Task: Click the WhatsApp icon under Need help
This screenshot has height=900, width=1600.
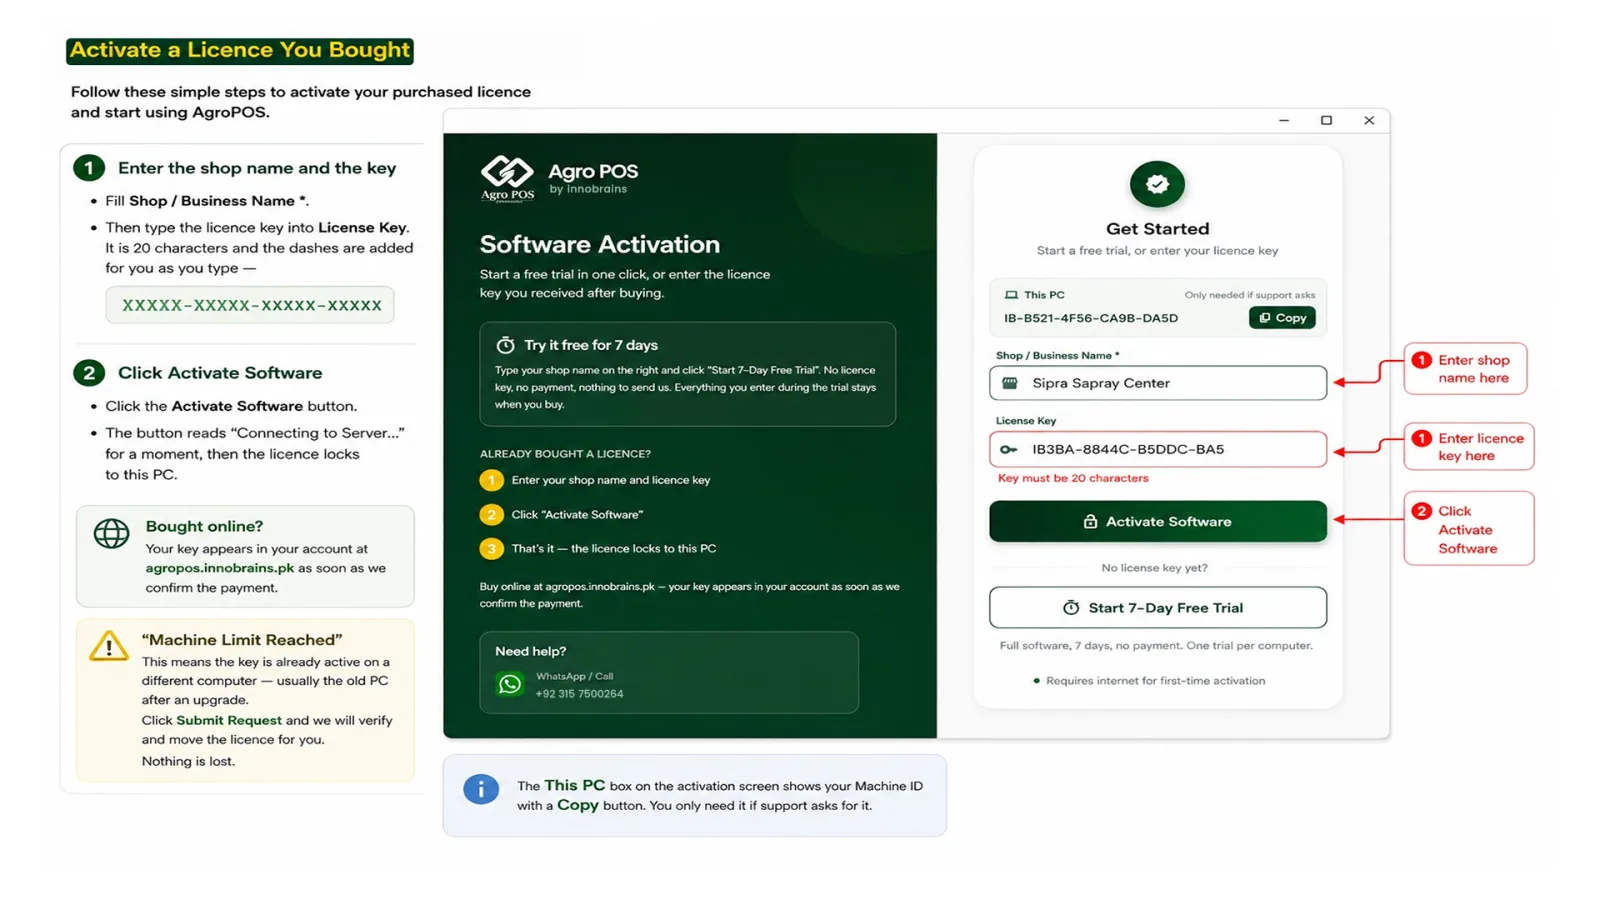Action: click(x=510, y=684)
